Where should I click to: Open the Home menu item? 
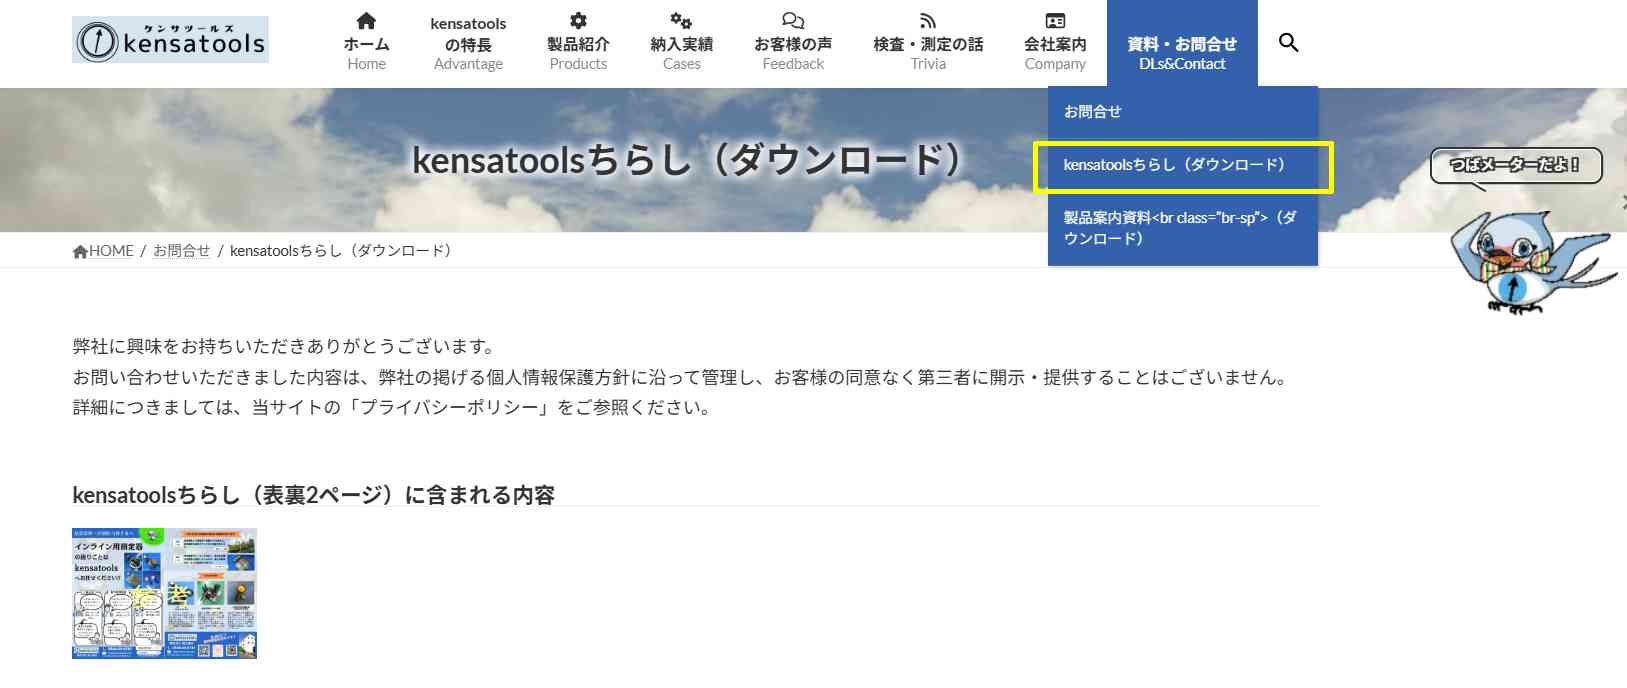point(366,43)
